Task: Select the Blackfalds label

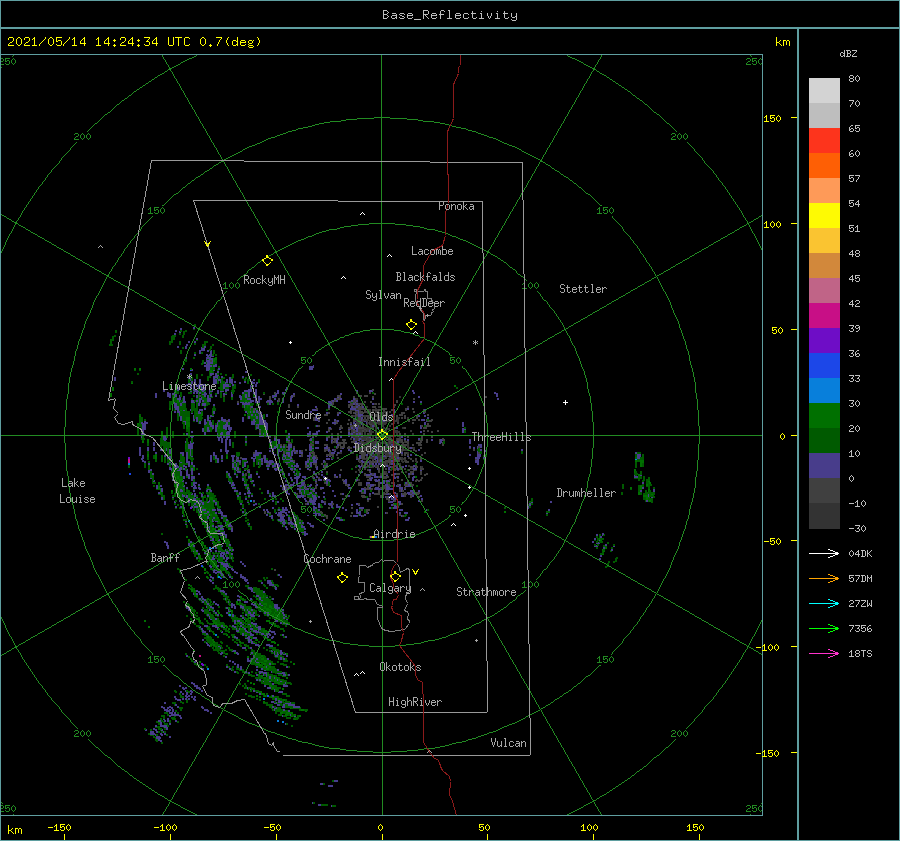Action: [x=425, y=277]
